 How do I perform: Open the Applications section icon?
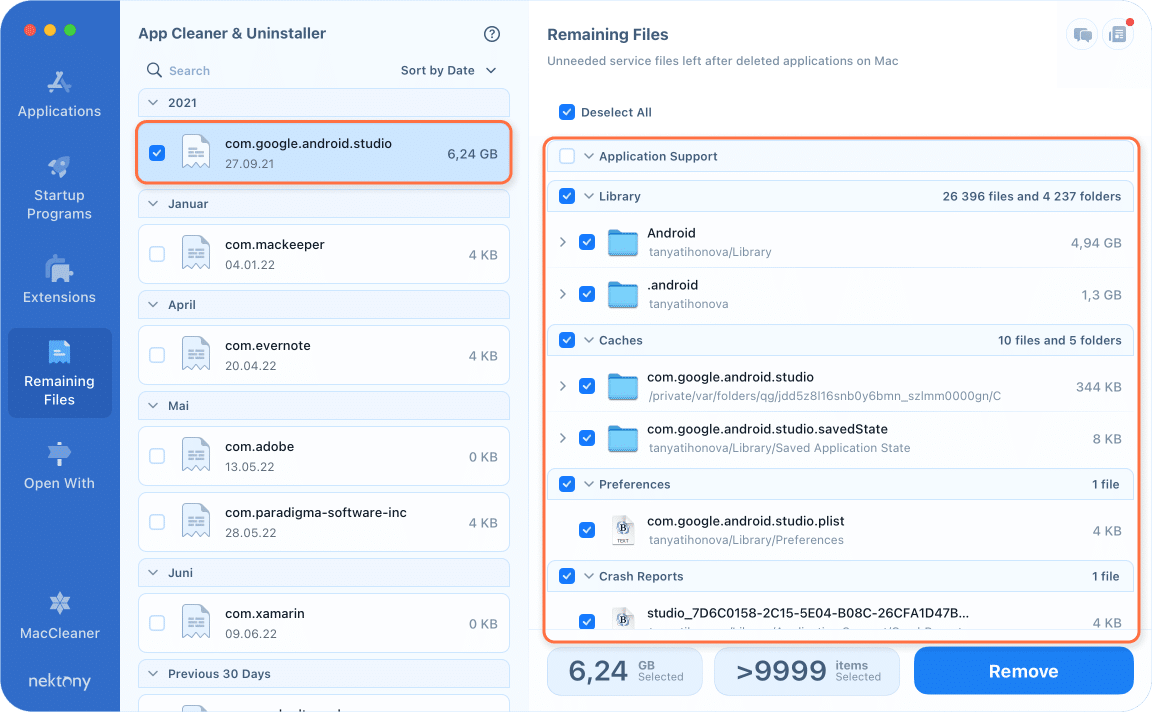[59, 82]
